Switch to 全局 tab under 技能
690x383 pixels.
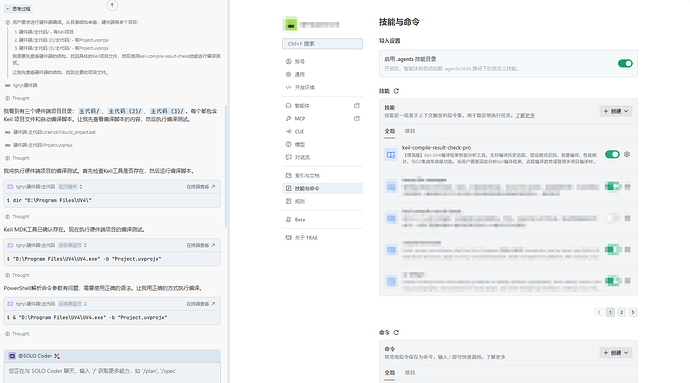(389, 131)
